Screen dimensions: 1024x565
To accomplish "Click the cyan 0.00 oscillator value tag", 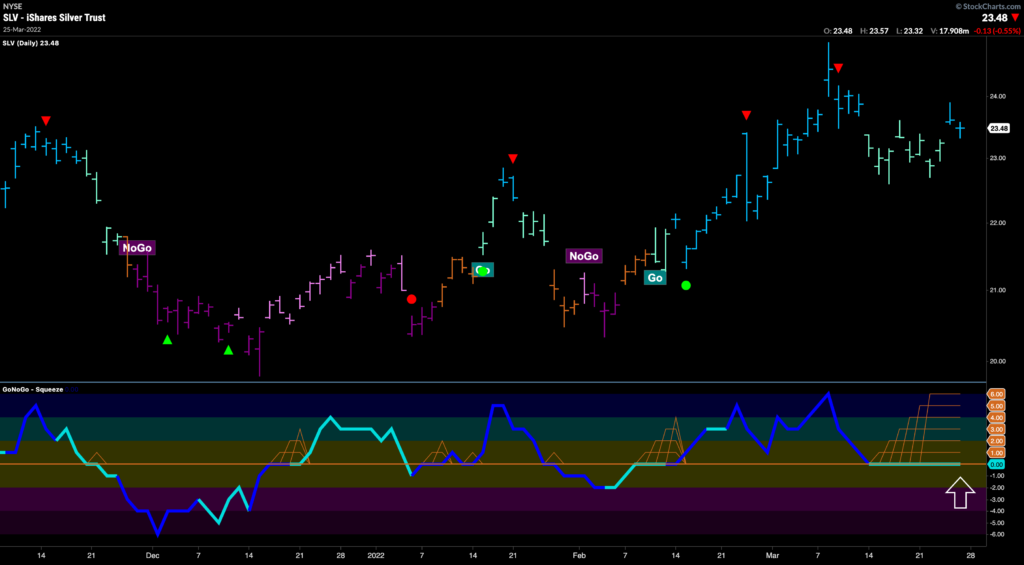I will pos(997,464).
